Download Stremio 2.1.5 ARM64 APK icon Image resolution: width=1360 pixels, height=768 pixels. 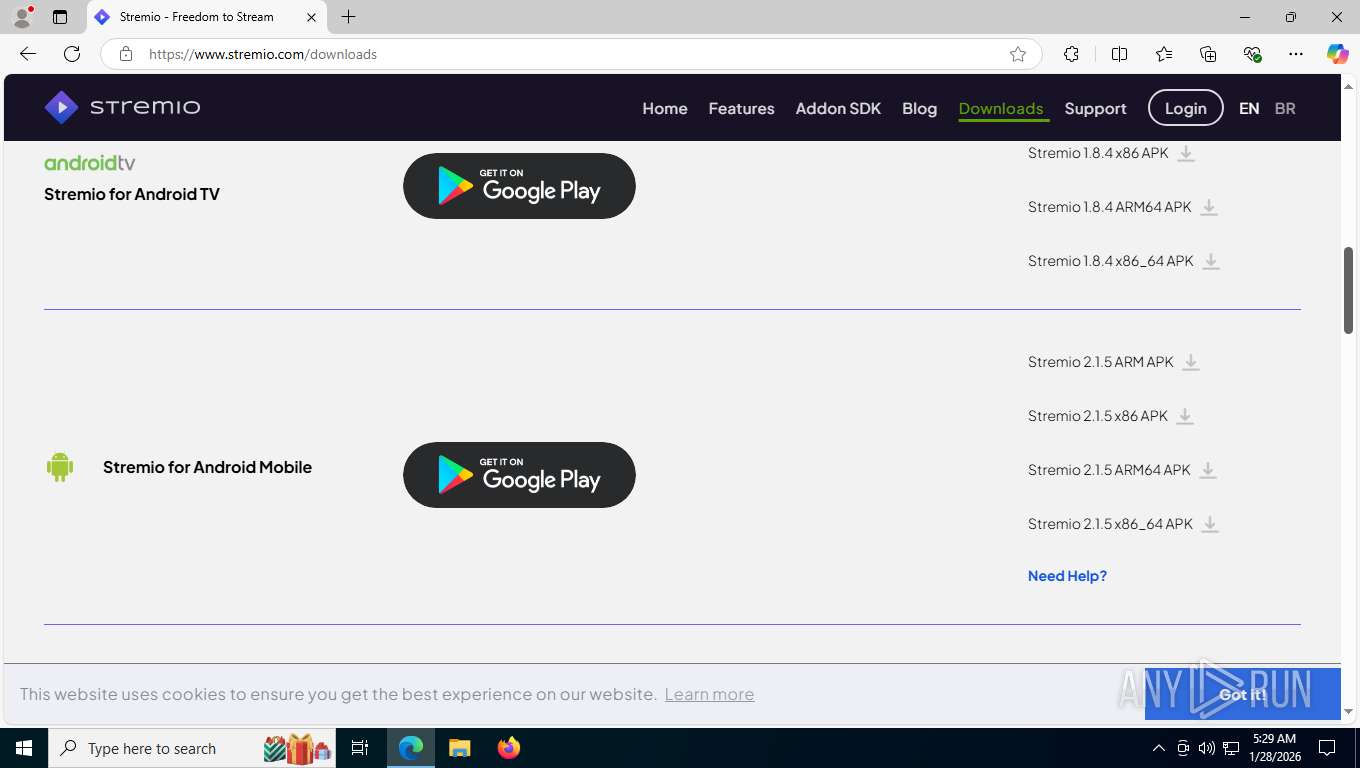[1208, 470]
